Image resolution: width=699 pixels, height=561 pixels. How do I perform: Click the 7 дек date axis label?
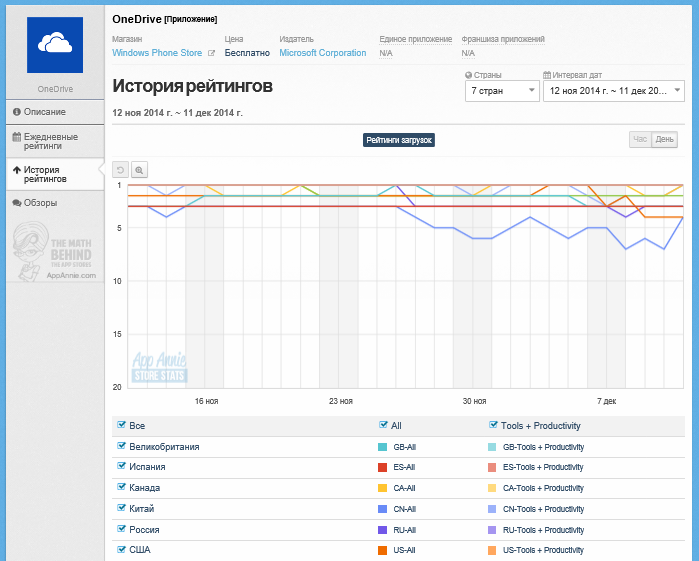point(607,401)
